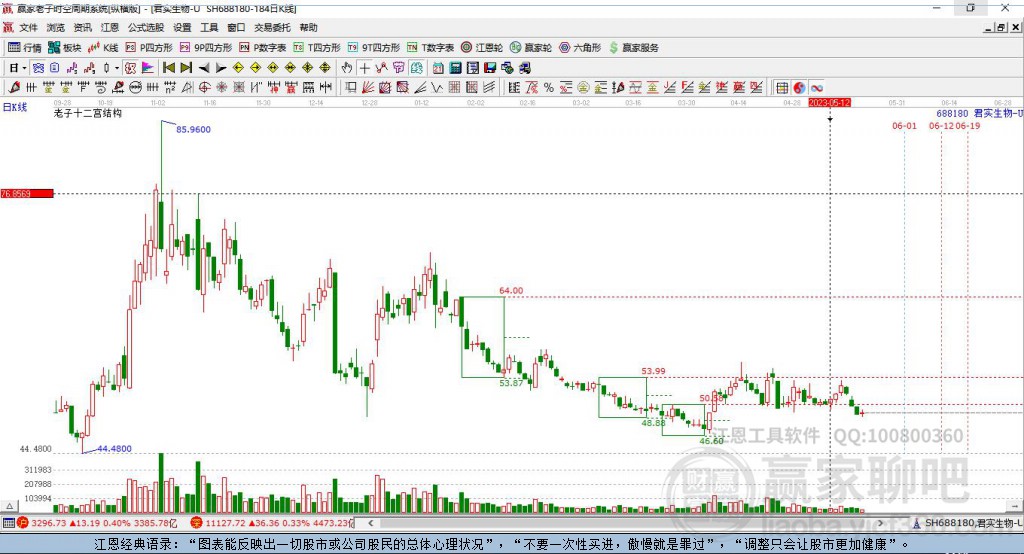Image resolution: width=1024 pixels, height=554 pixels.
Task: Select the SH688180 君实生物-U bottom tab
Action: pyautogui.click(x=967, y=523)
